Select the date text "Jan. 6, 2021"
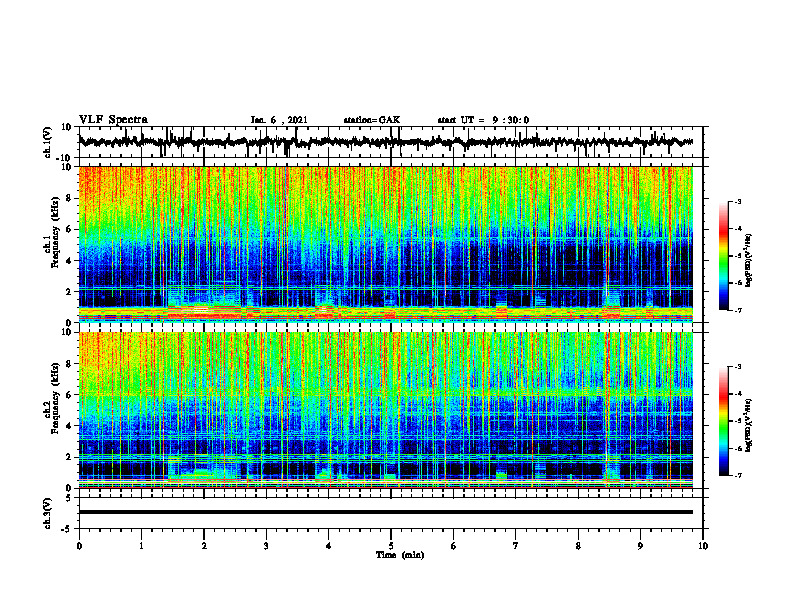The width and height of the screenshot is (792, 612). 279,120
